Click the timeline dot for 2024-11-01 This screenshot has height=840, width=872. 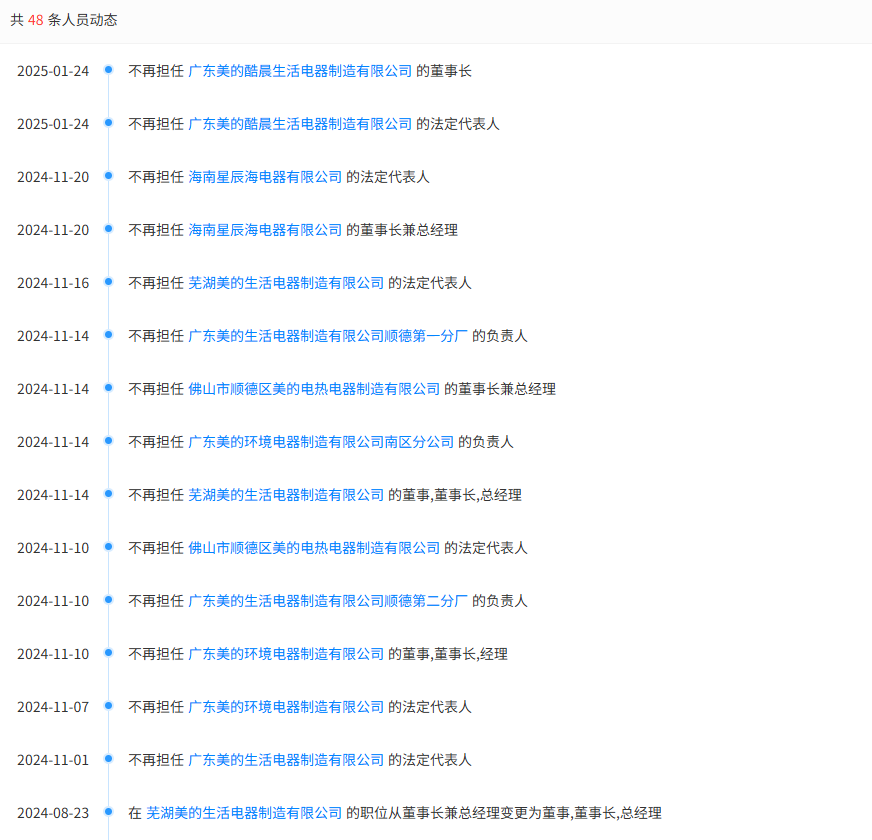point(108,759)
